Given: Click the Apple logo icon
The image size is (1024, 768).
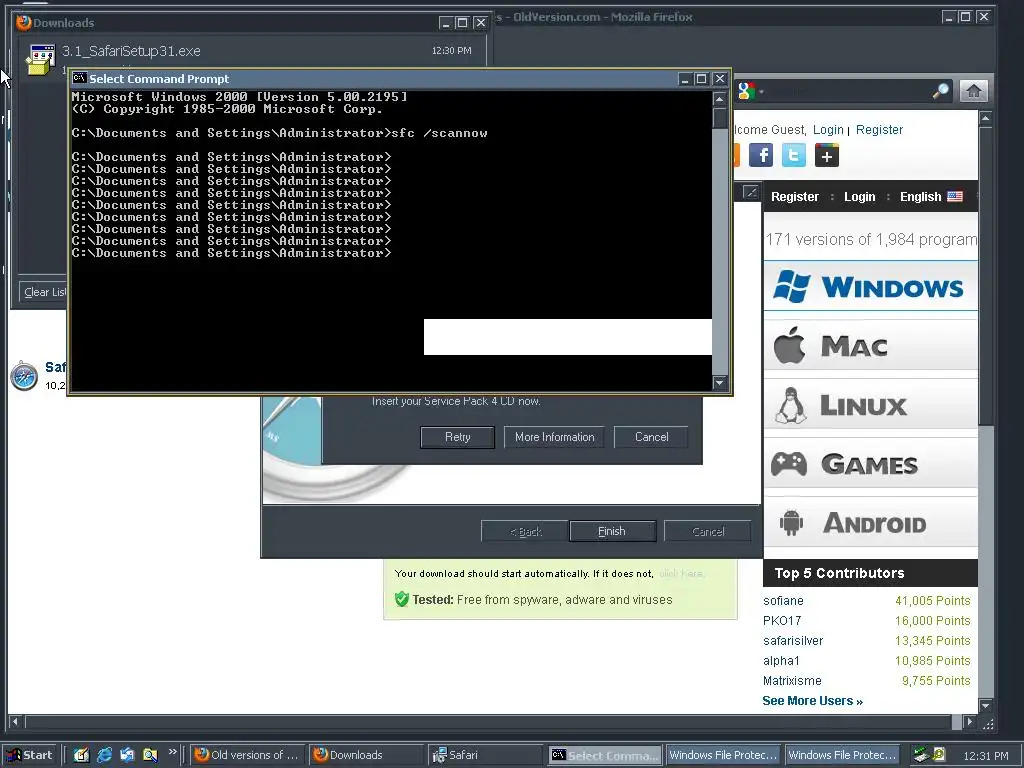Looking at the screenshot, I should 789,344.
